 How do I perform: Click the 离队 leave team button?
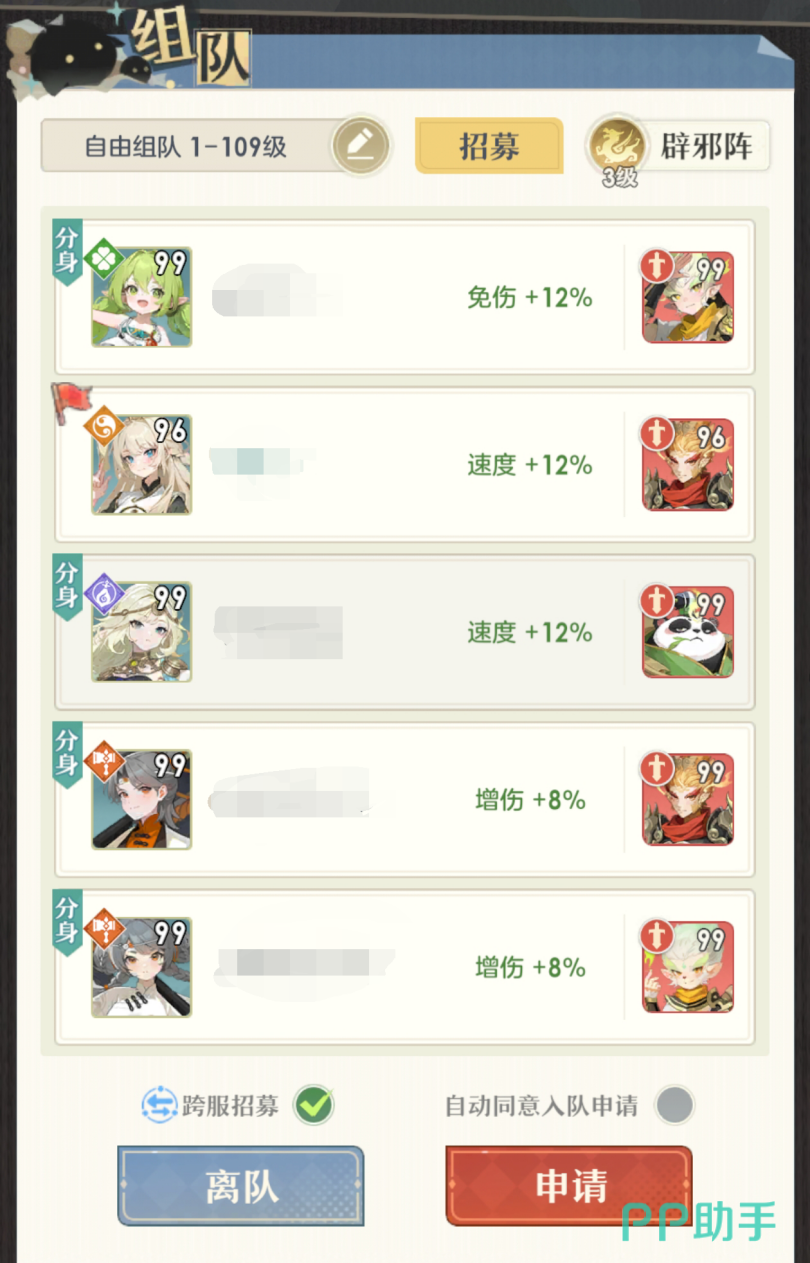tap(241, 1186)
